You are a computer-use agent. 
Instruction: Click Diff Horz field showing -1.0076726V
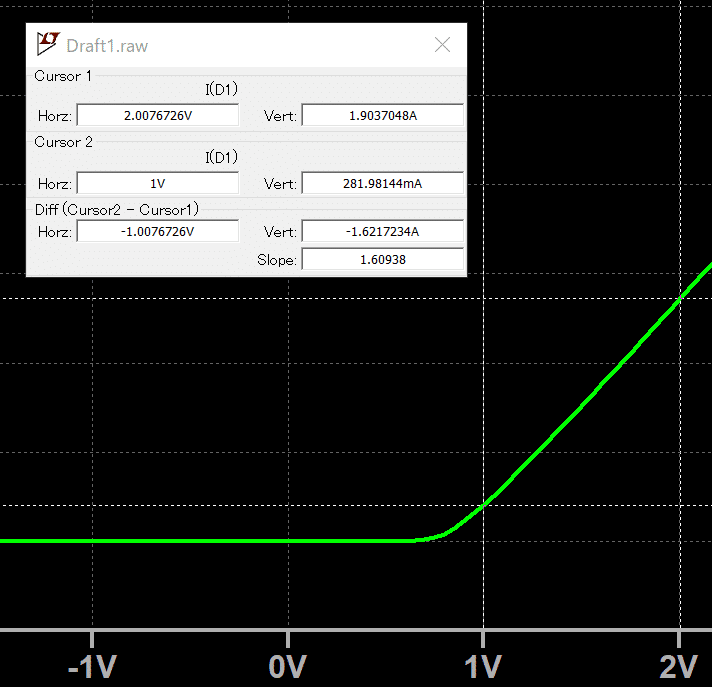[158, 232]
